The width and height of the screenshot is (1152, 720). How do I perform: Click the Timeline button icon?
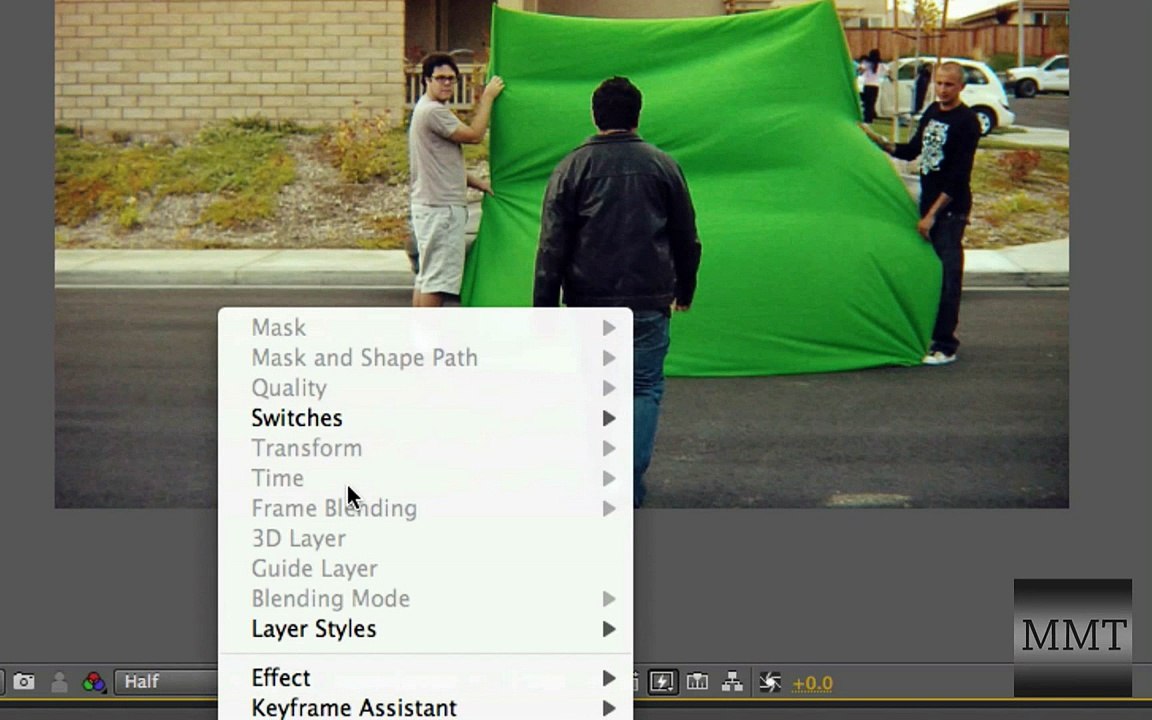(697, 683)
